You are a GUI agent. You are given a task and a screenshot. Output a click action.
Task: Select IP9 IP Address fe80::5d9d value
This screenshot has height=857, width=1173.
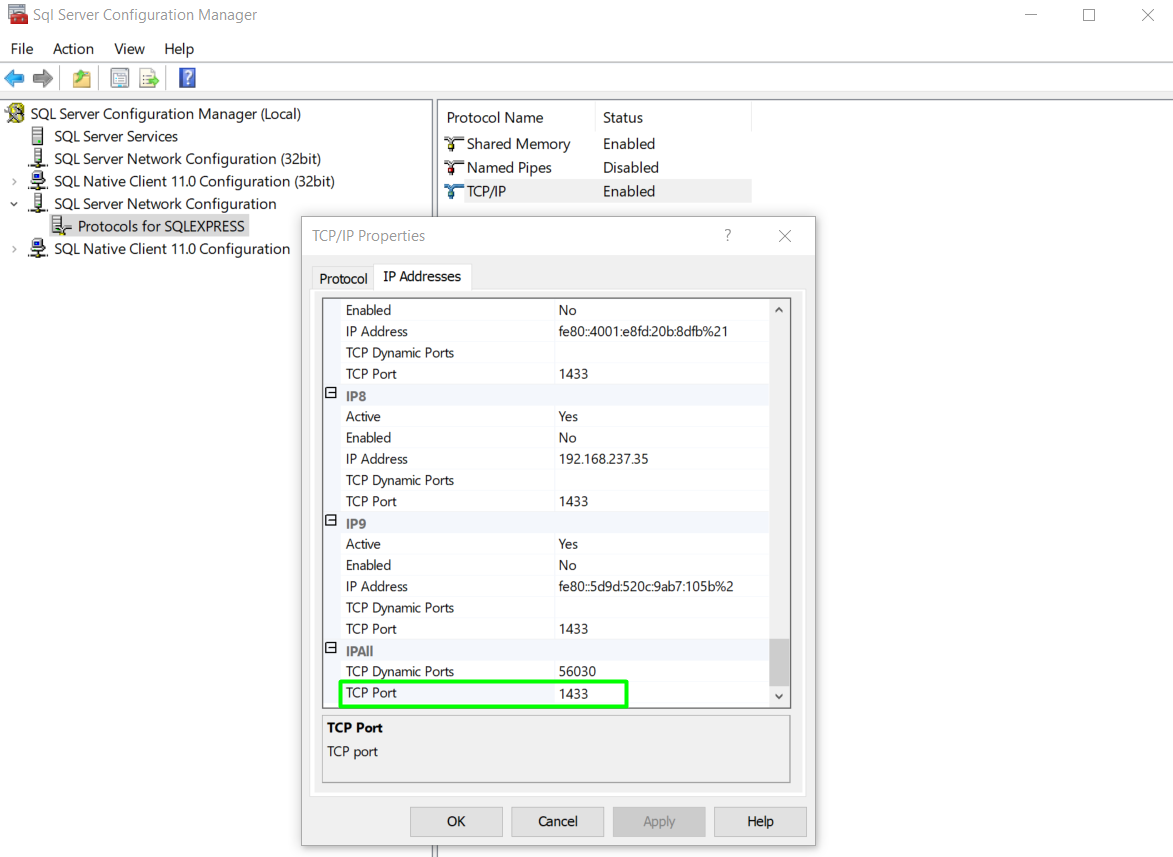[662, 586]
